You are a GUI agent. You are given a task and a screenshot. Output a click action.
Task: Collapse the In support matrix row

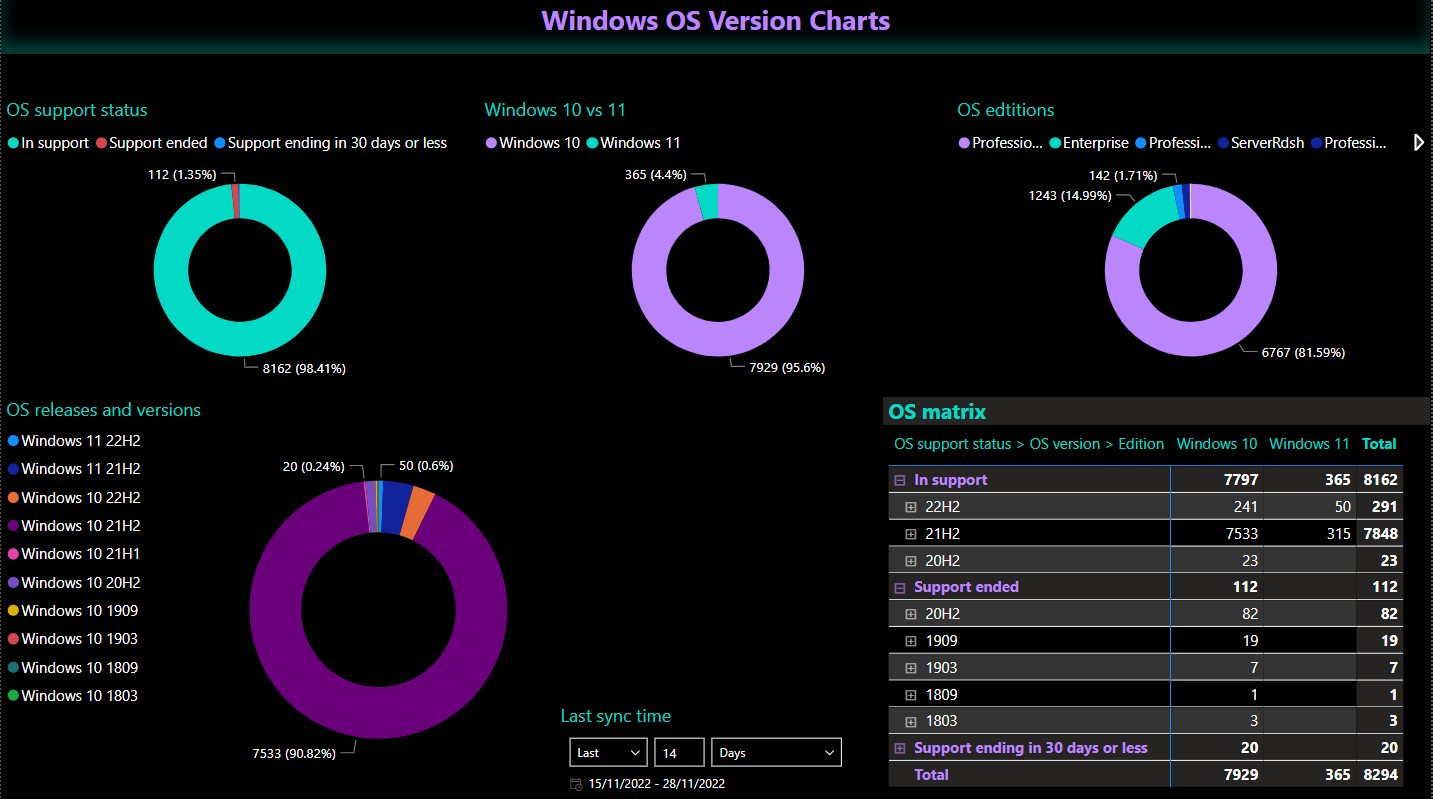[899, 480]
